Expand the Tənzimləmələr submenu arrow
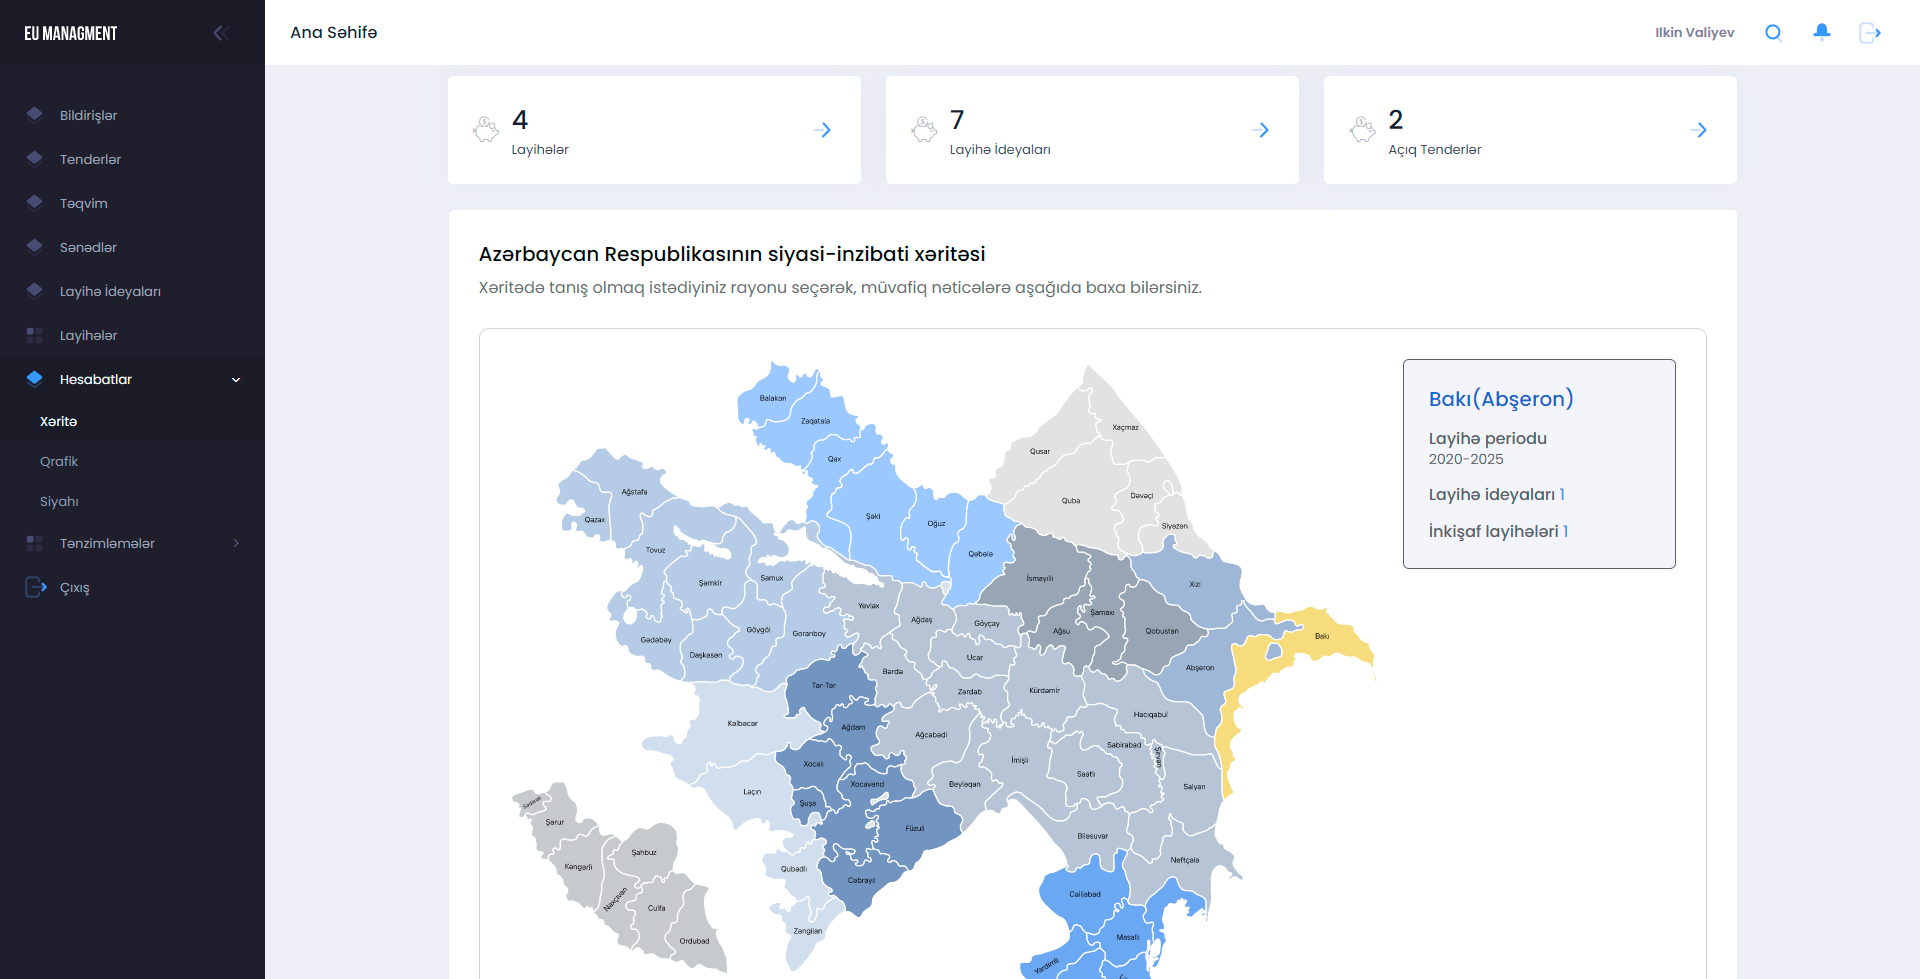Viewport: 1920px width, 979px height. [236, 543]
